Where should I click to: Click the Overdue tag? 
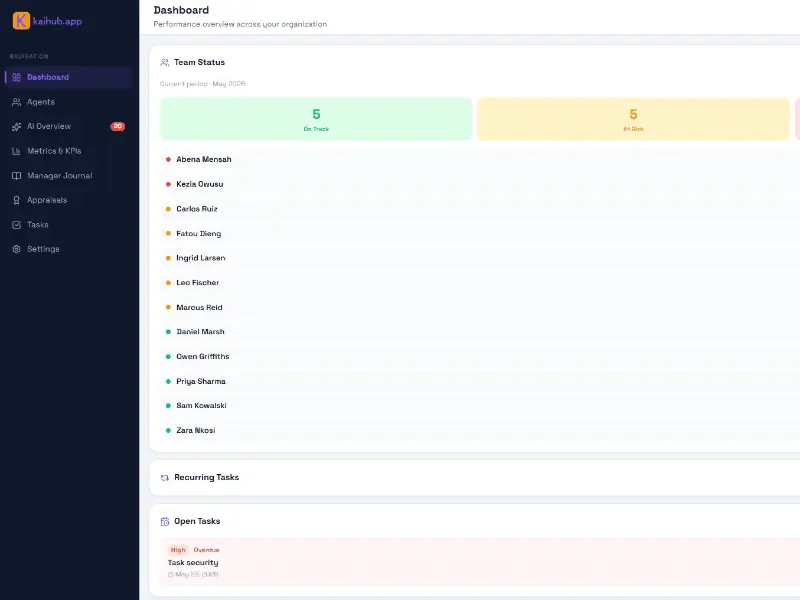[x=206, y=550]
